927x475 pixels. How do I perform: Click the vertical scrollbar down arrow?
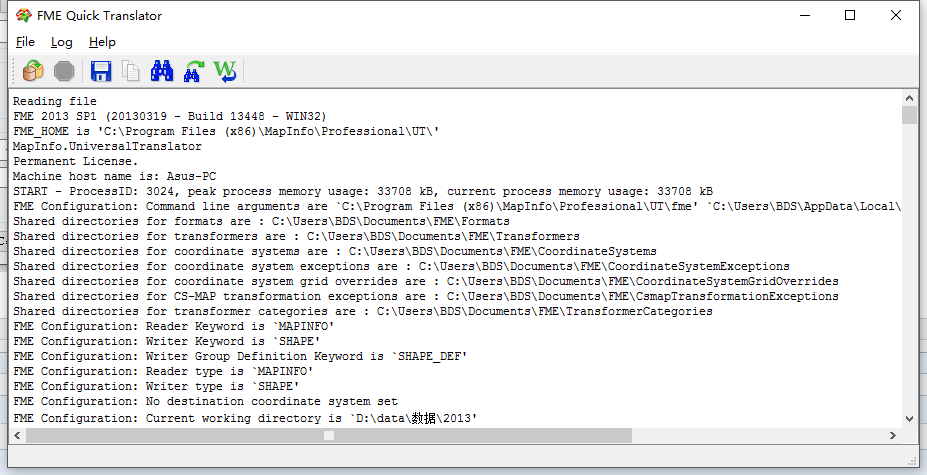coord(909,419)
